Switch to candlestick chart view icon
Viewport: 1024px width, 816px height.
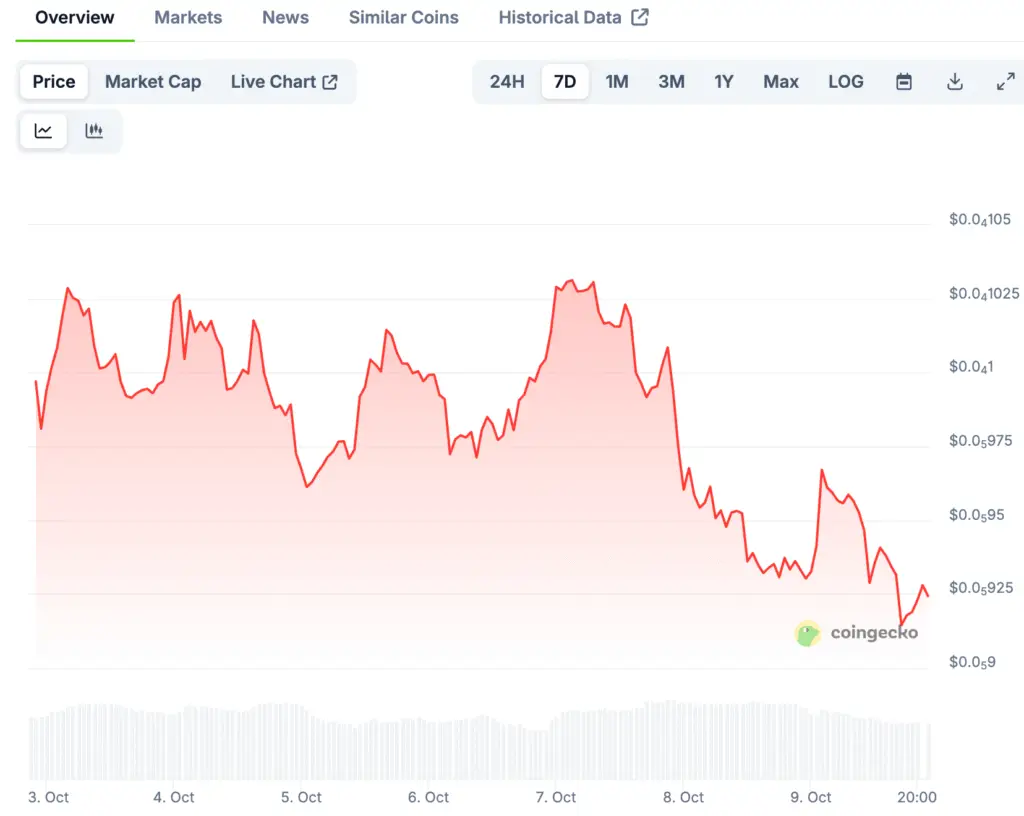(94, 131)
